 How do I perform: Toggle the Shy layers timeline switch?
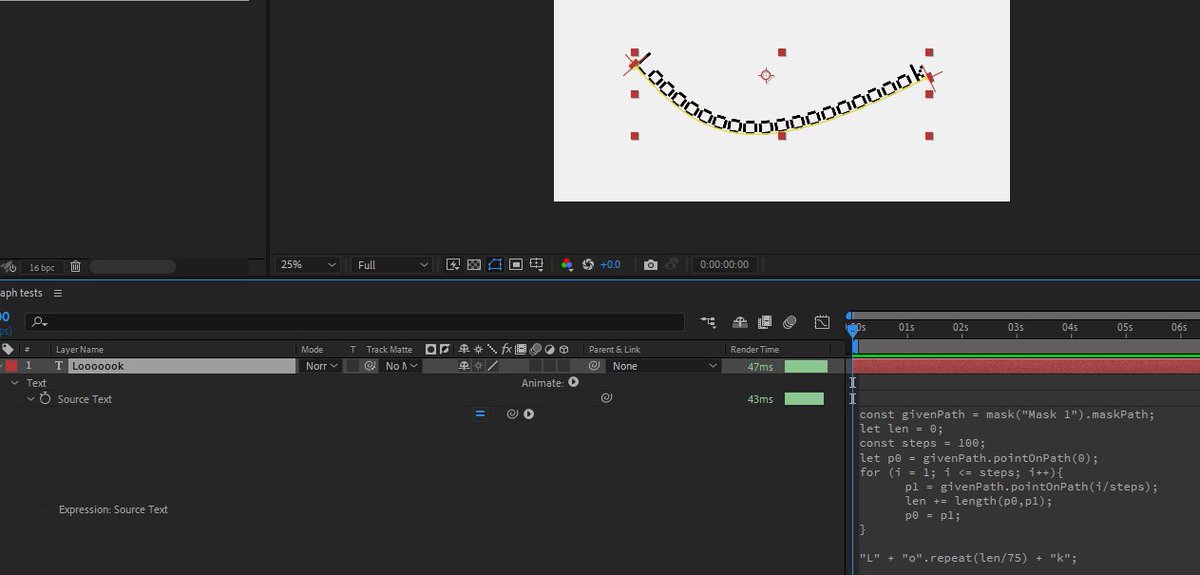740,322
